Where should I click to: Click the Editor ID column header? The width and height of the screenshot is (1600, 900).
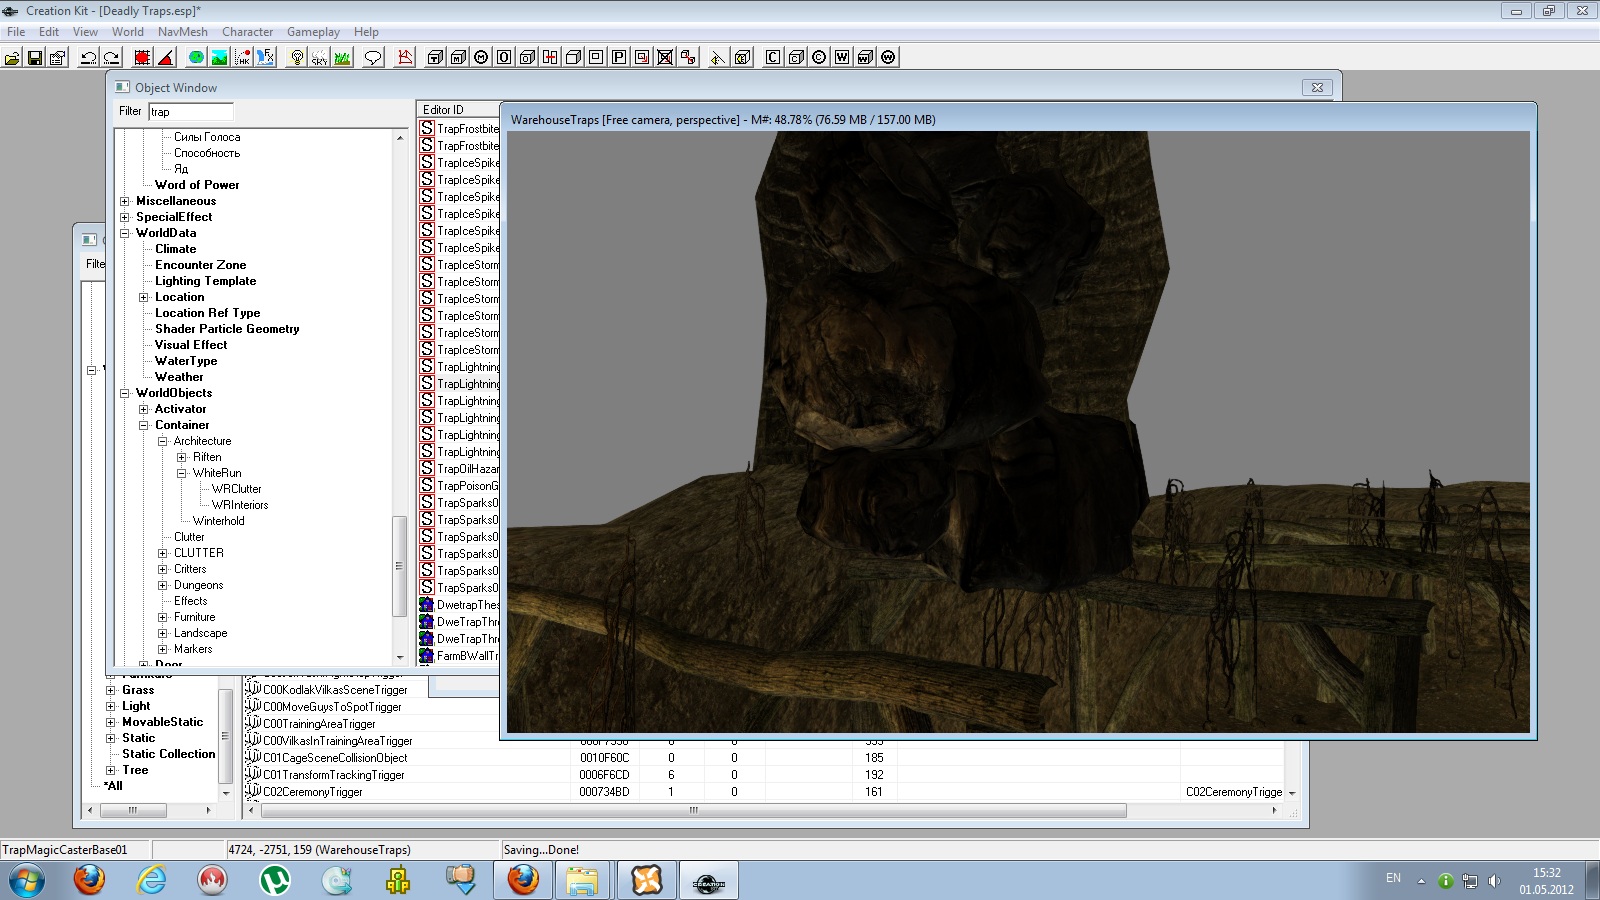click(458, 110)
